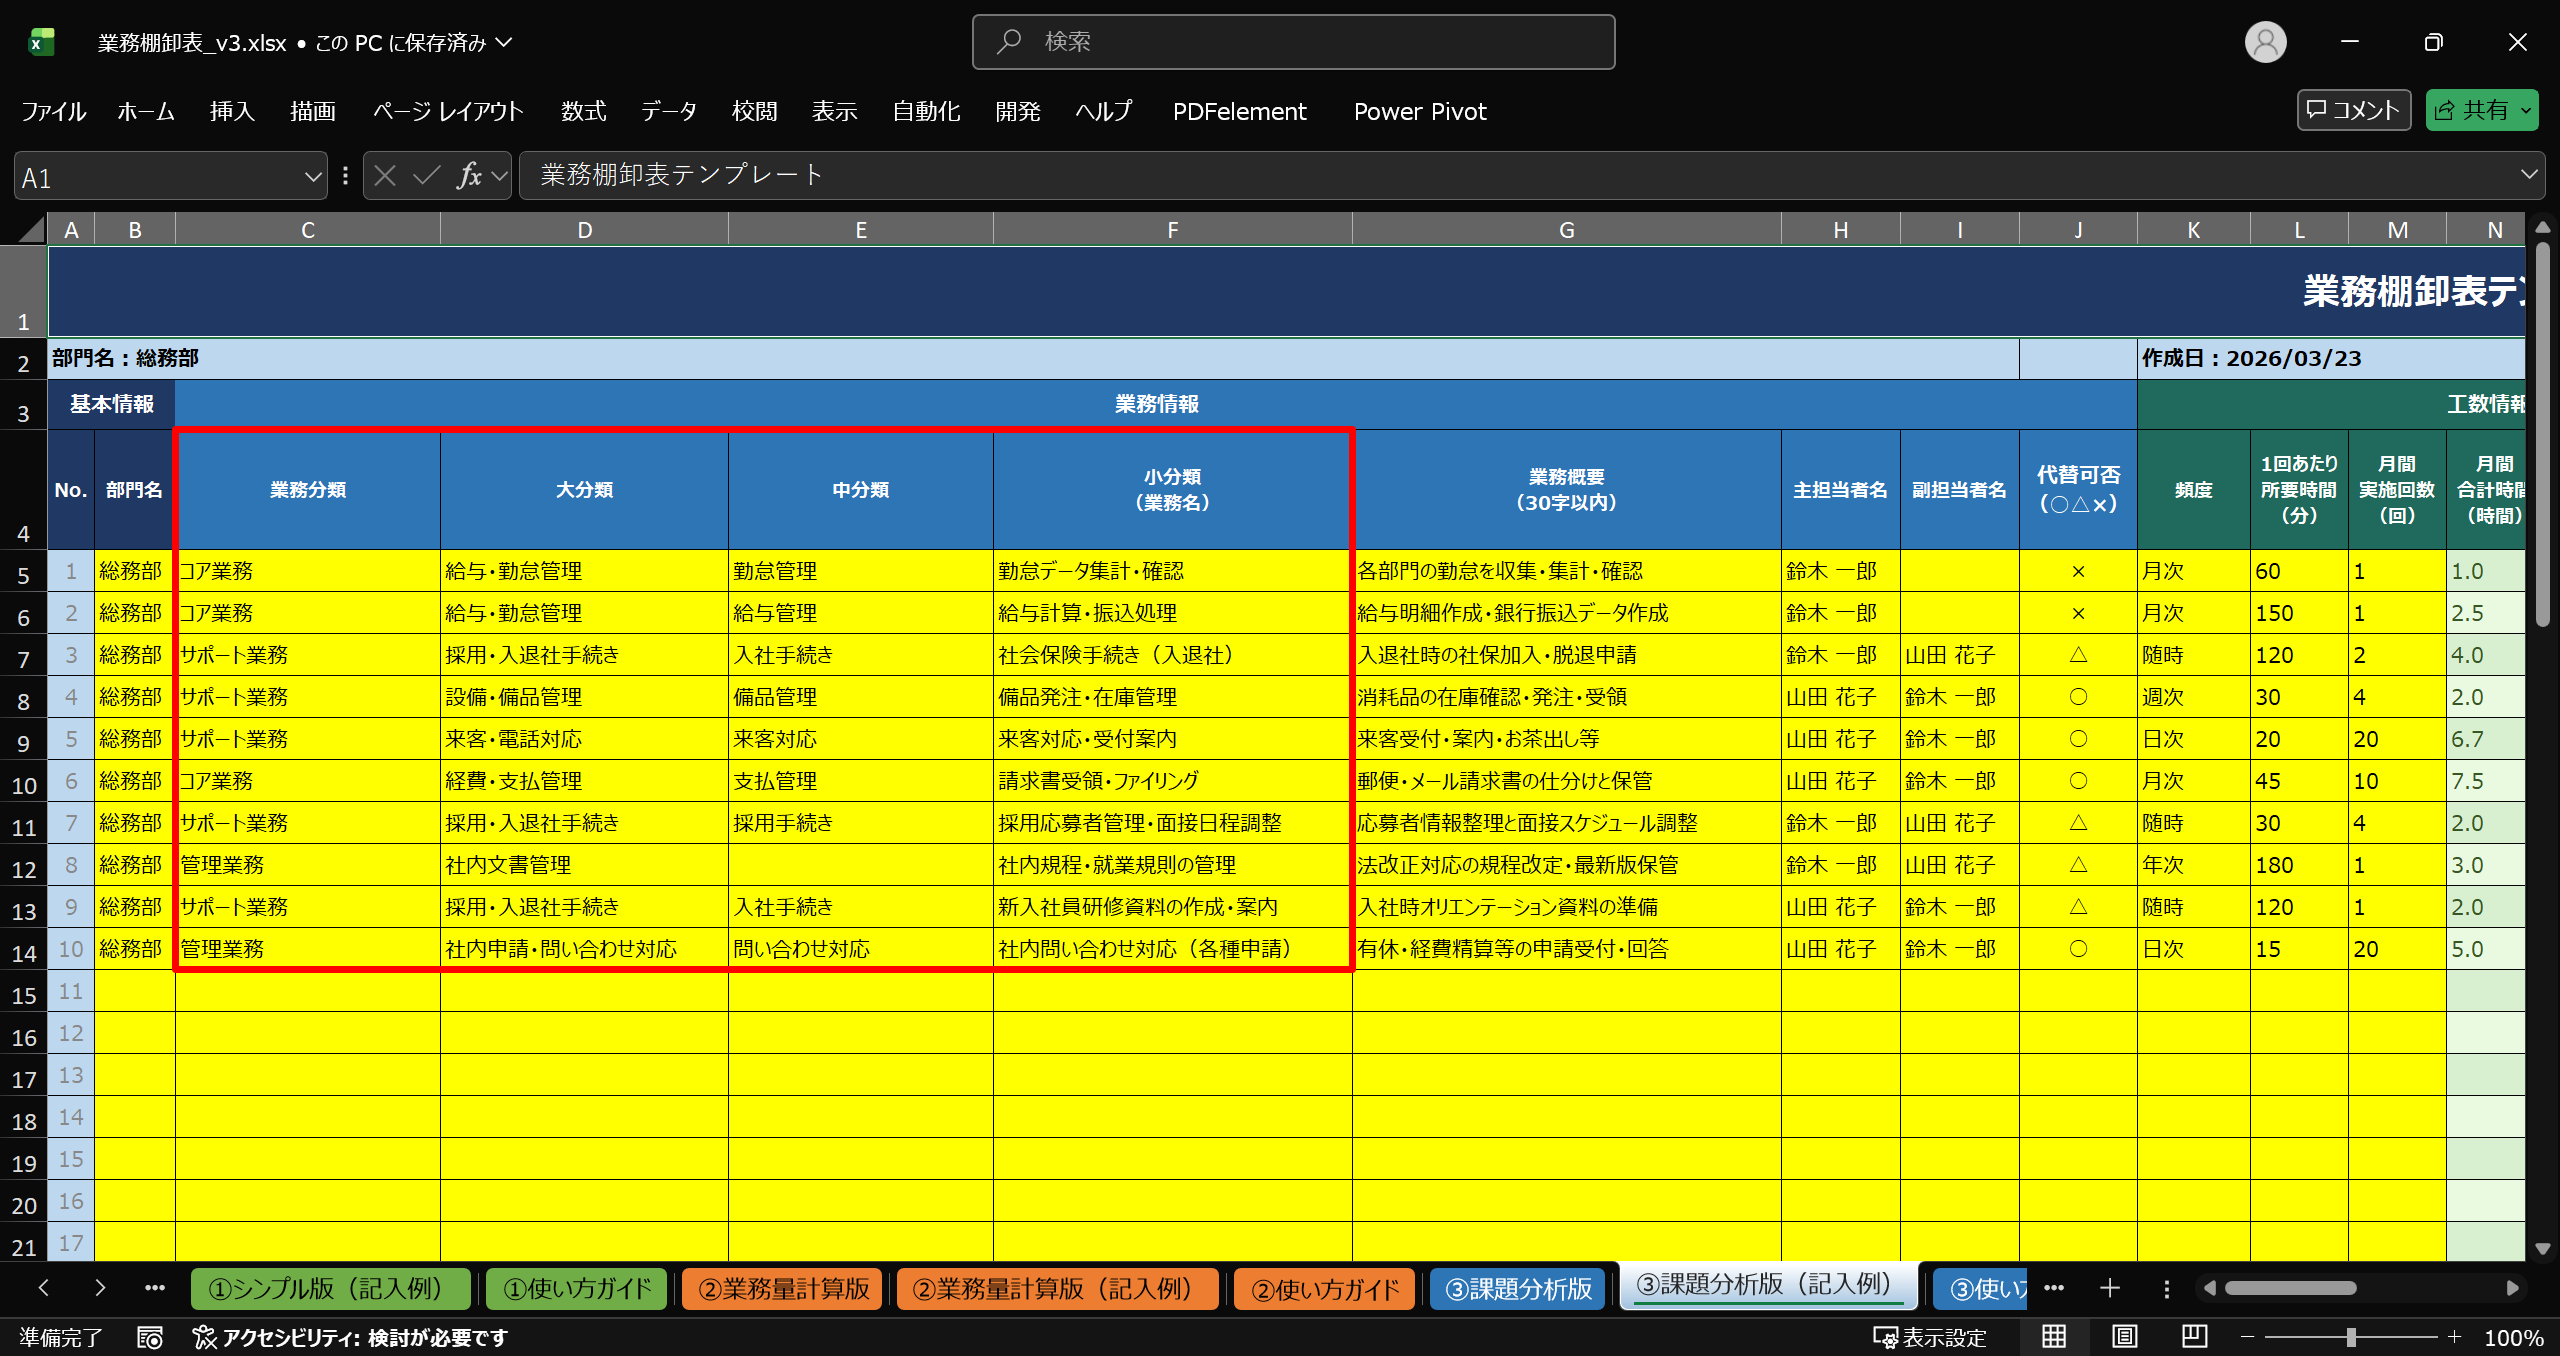Switch to Page Layout view mode
Viewport: 2560px width, 1356px height.
[2124, 1337]
